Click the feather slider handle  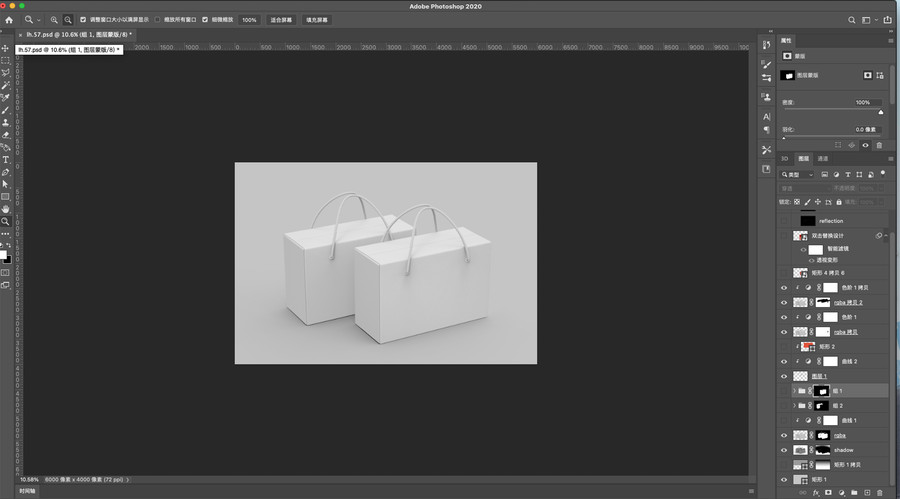coord(784,138)
